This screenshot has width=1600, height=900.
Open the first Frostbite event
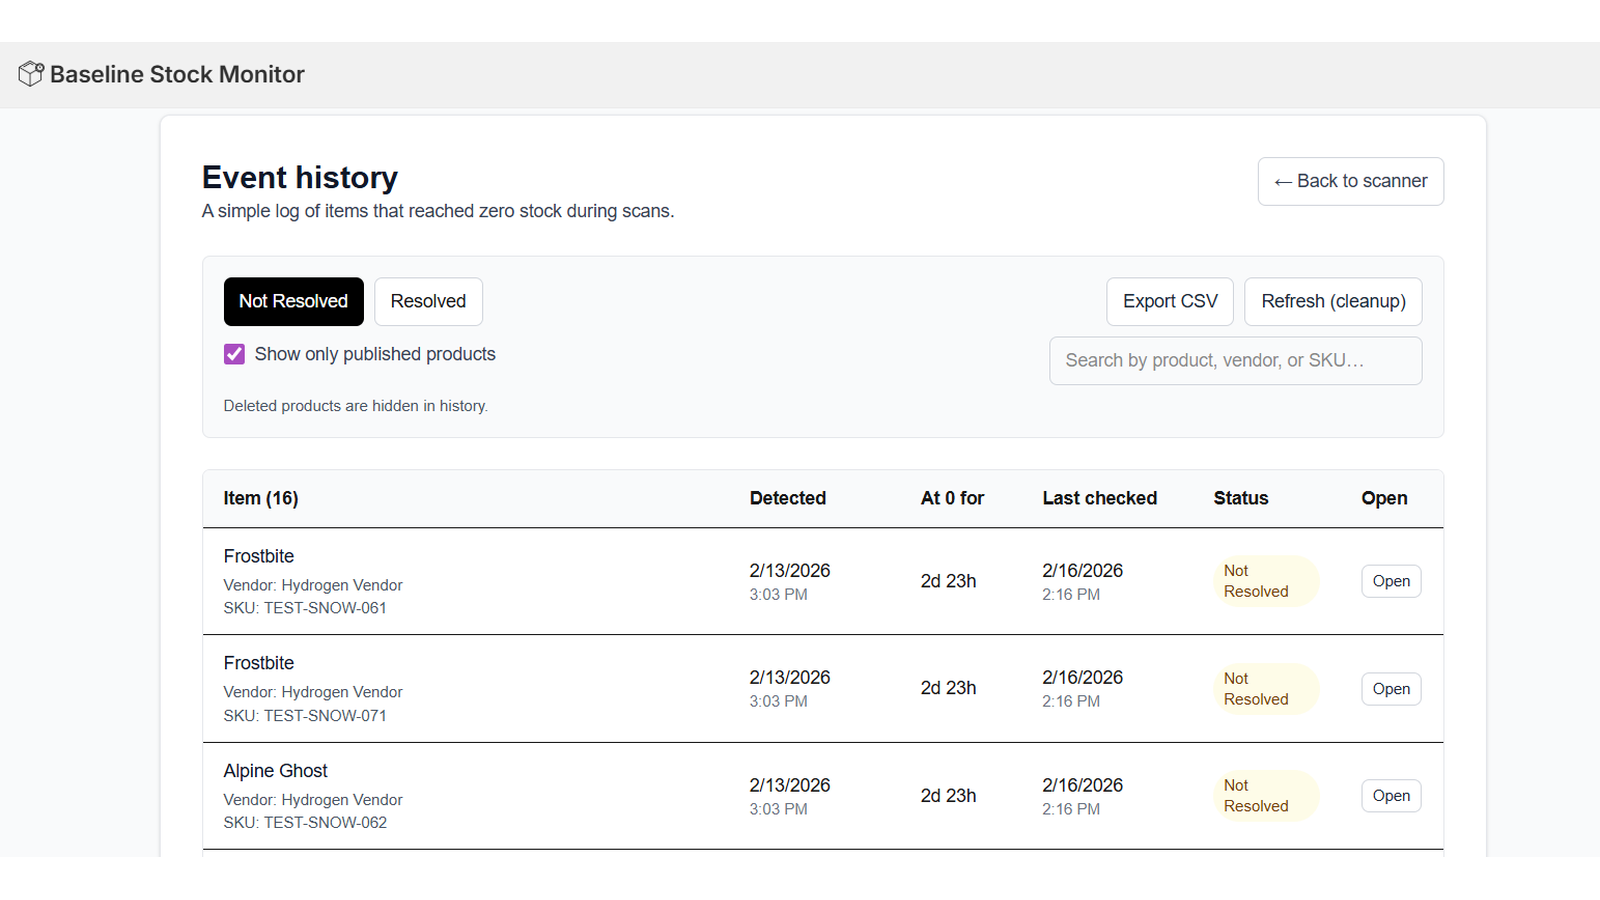pyautogui.click(x=1390, y=581)
